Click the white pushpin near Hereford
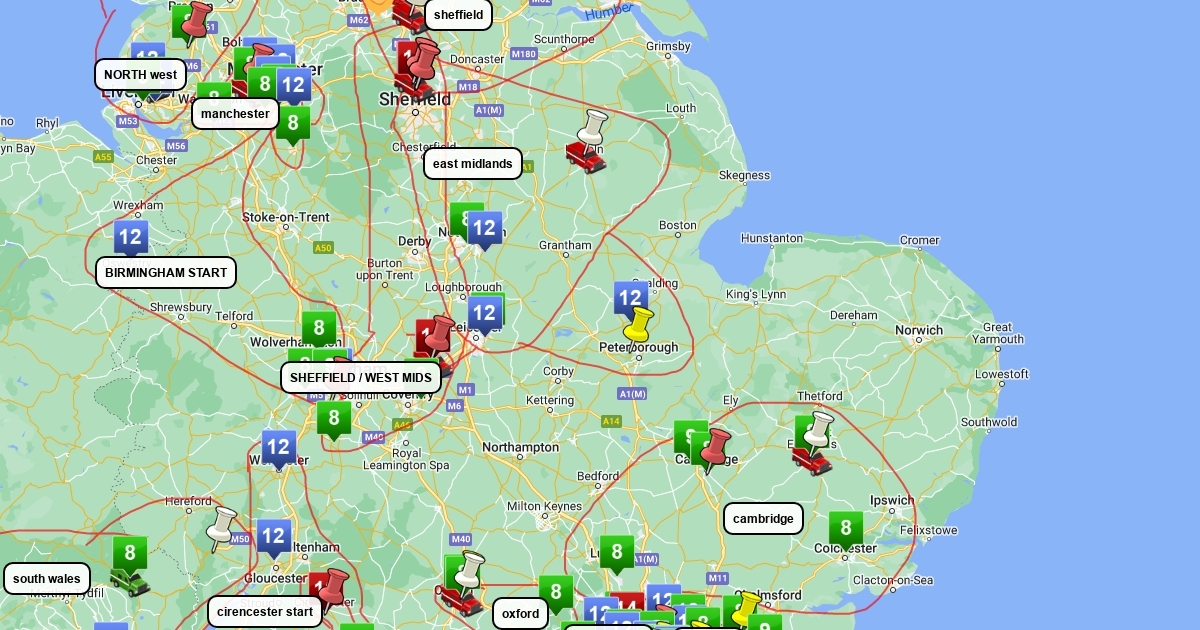 [x=222, y=527]
